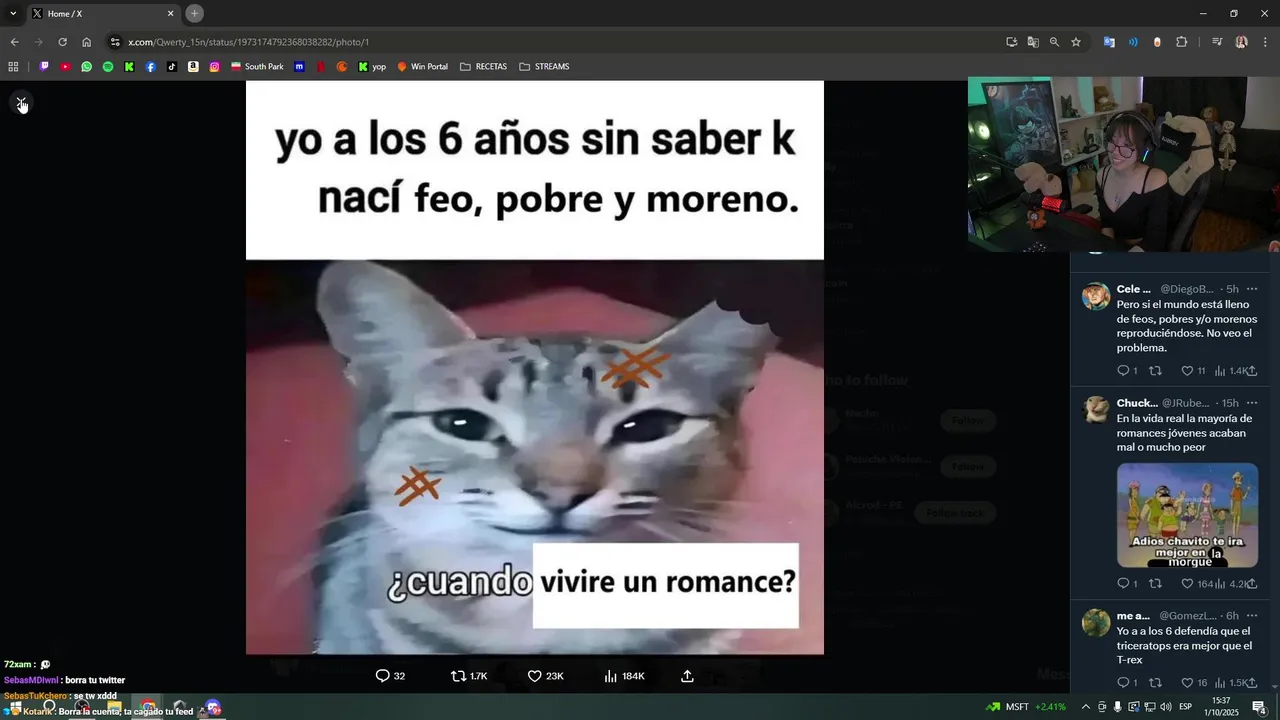Screen dimensions: 1280x720
Task: Open more options on Chuck's reply
Action: coord(1252,403)
